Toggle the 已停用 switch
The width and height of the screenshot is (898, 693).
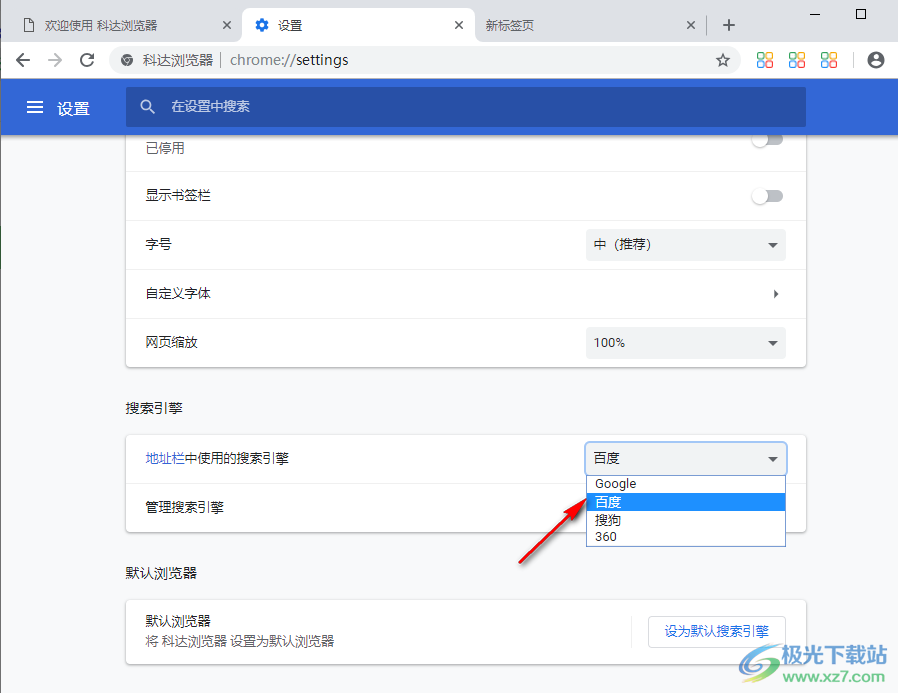[x=768, y=141]
